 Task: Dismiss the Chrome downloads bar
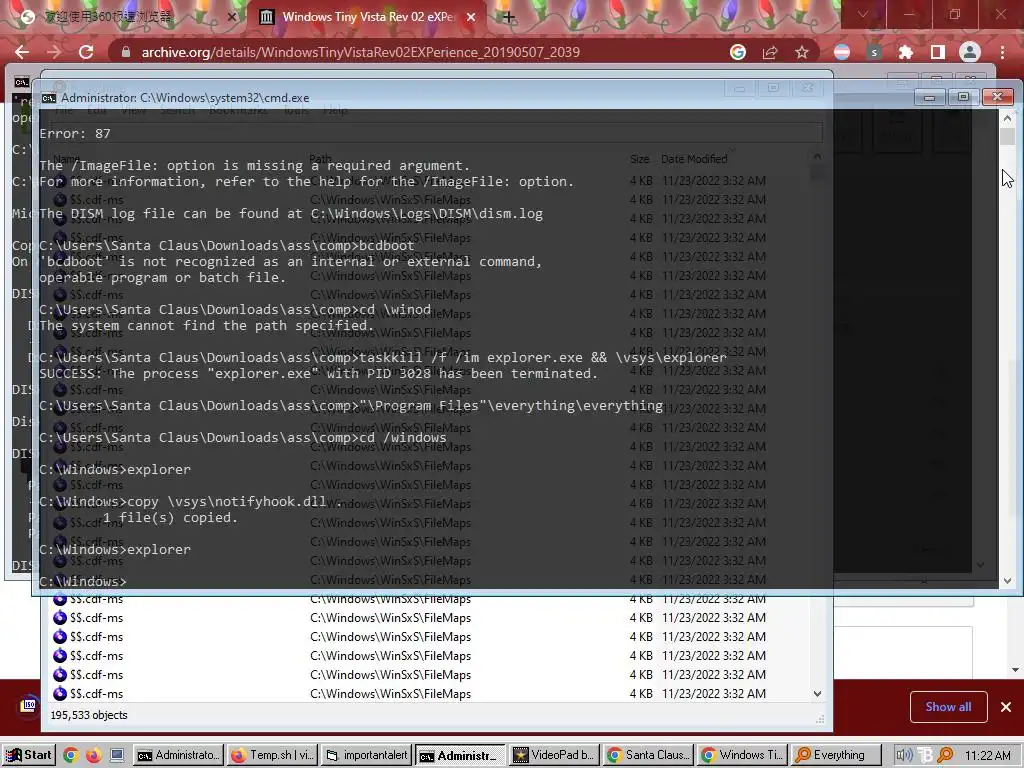point(1006,707)
